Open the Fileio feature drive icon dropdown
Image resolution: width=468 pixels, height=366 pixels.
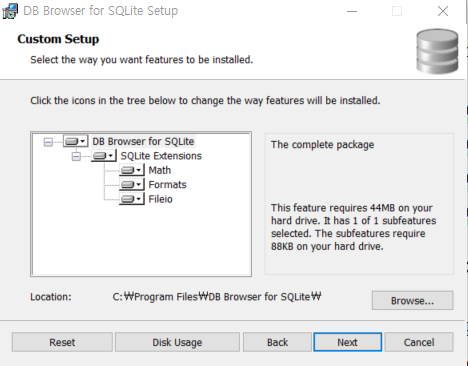pos(132,199)
